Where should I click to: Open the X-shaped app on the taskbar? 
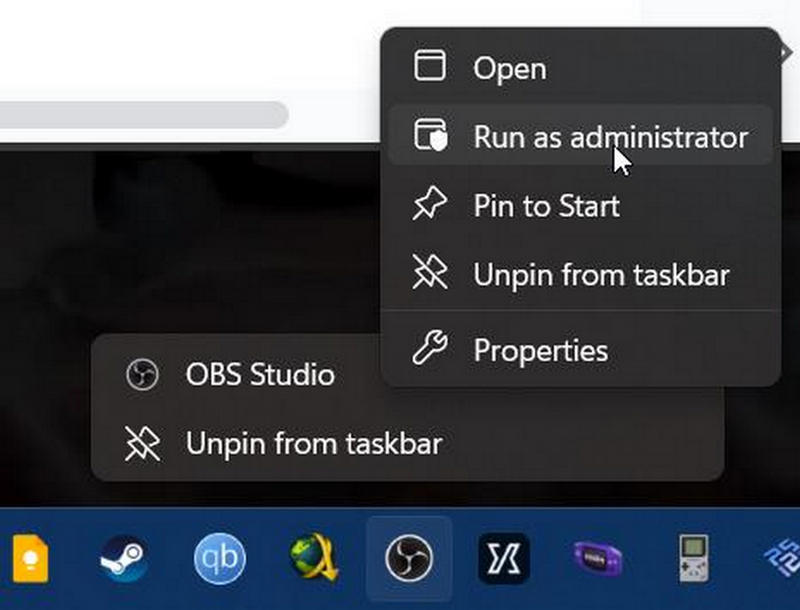(x=504, y=558)
